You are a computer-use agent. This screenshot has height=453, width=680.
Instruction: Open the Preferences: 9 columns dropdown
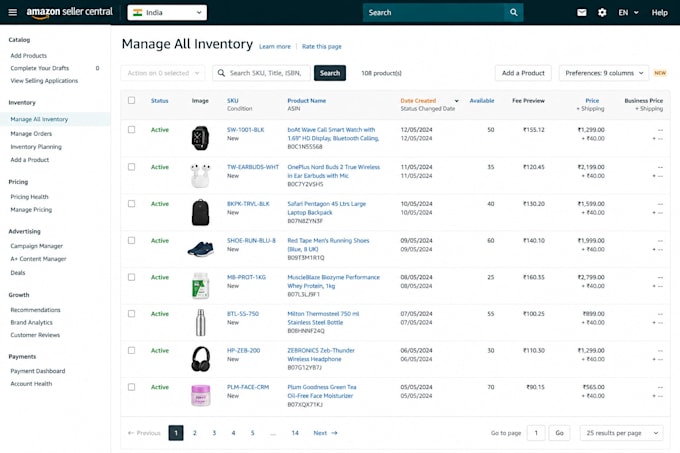[604, 73]
